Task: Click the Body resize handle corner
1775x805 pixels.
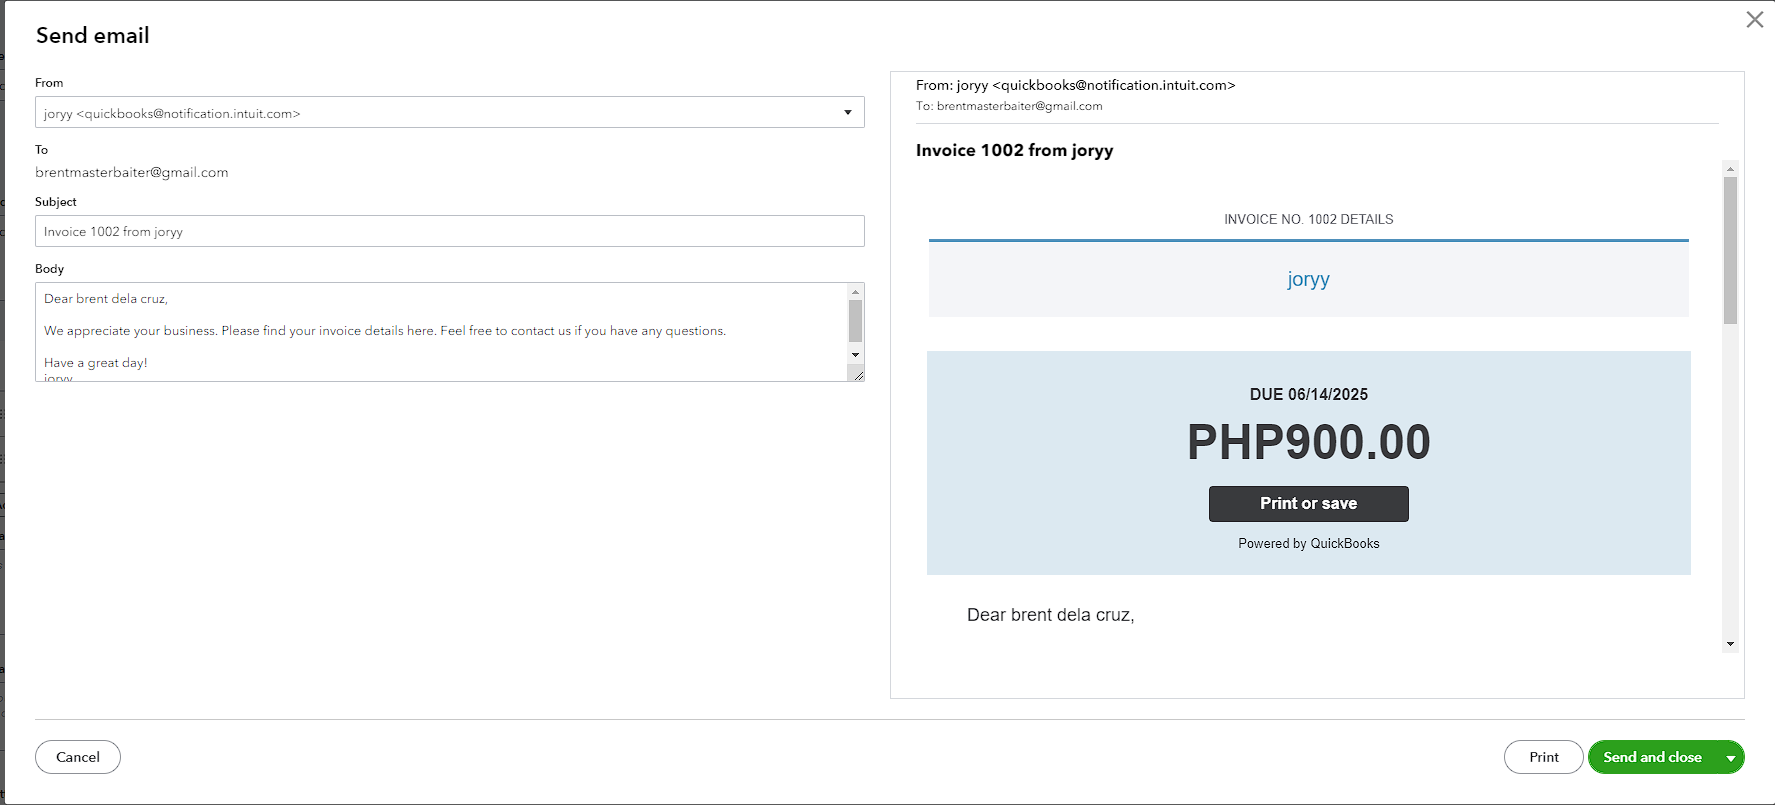Action: click(857, 374)
